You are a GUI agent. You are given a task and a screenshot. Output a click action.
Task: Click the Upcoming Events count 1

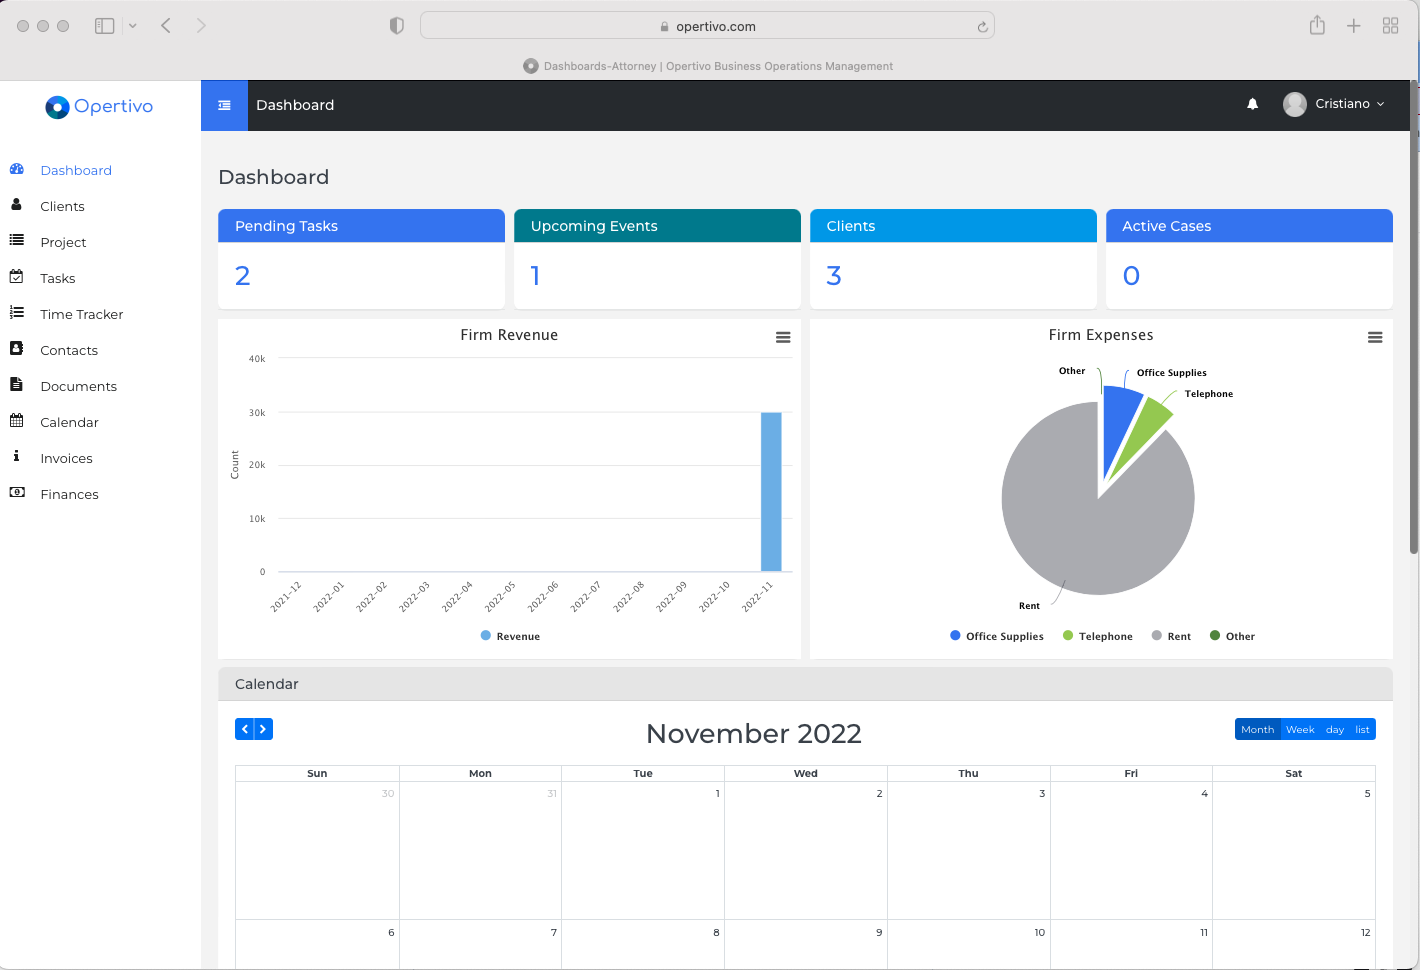535,276
